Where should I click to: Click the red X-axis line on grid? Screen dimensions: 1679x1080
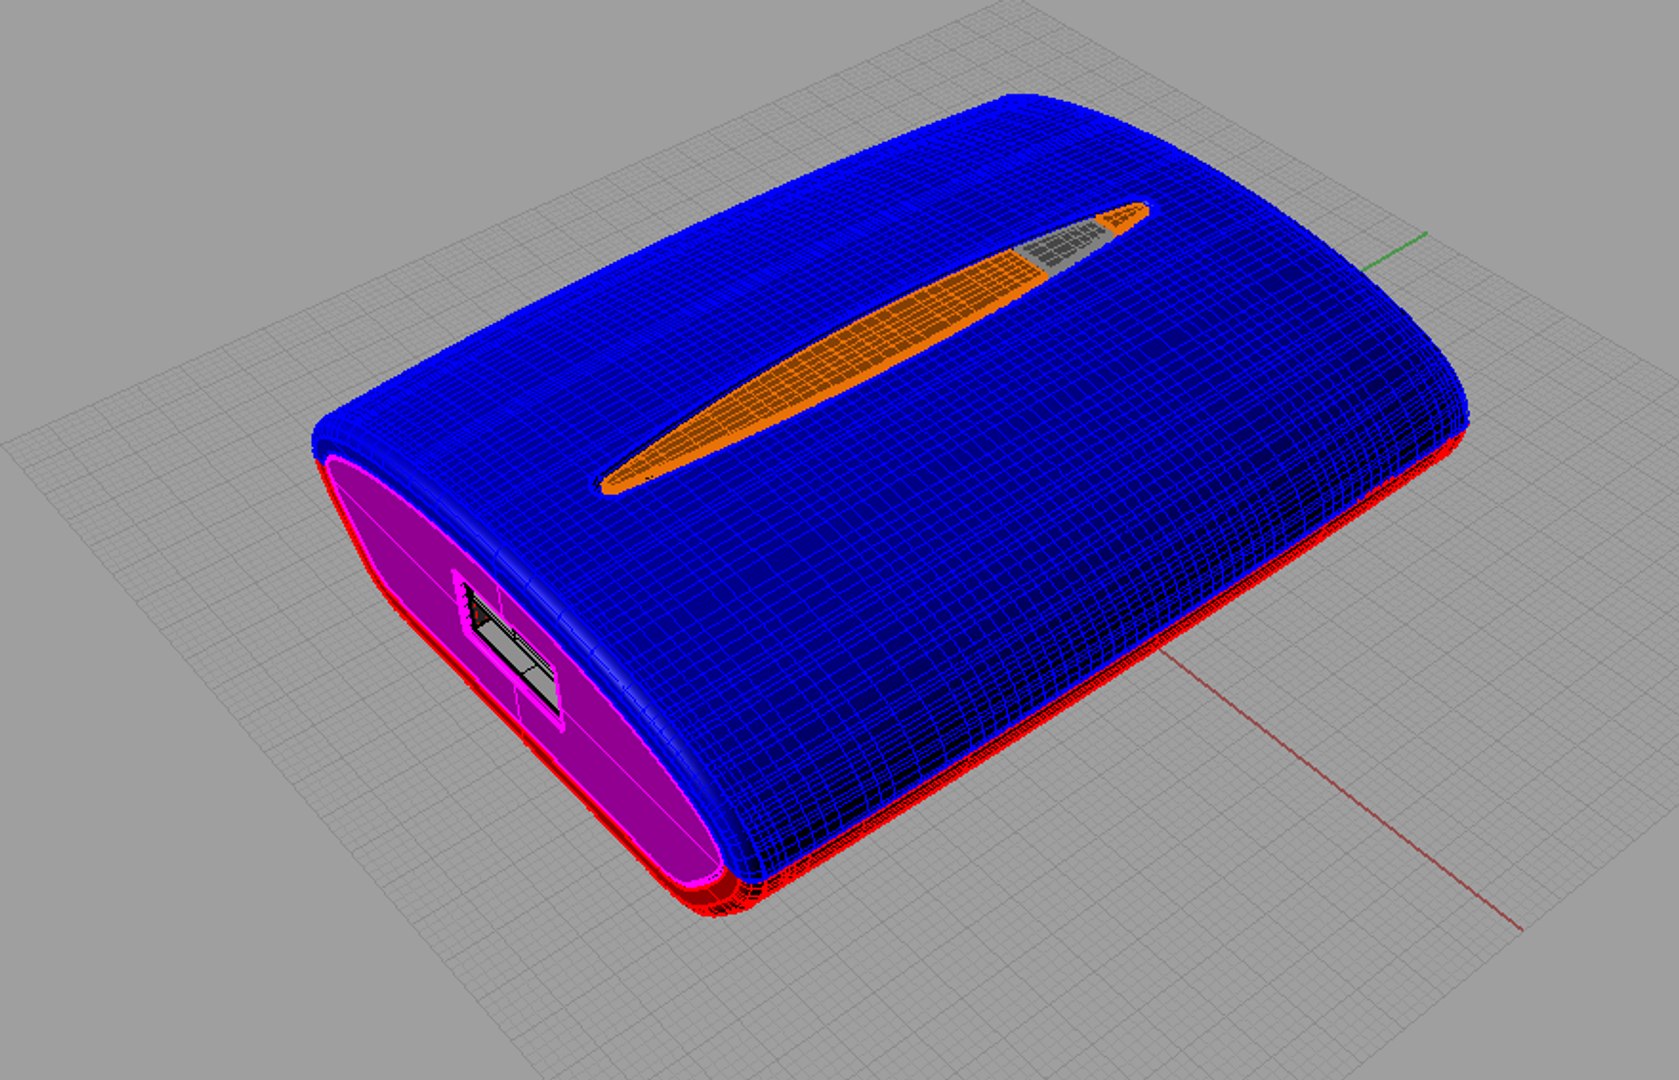pos(1340,790)
